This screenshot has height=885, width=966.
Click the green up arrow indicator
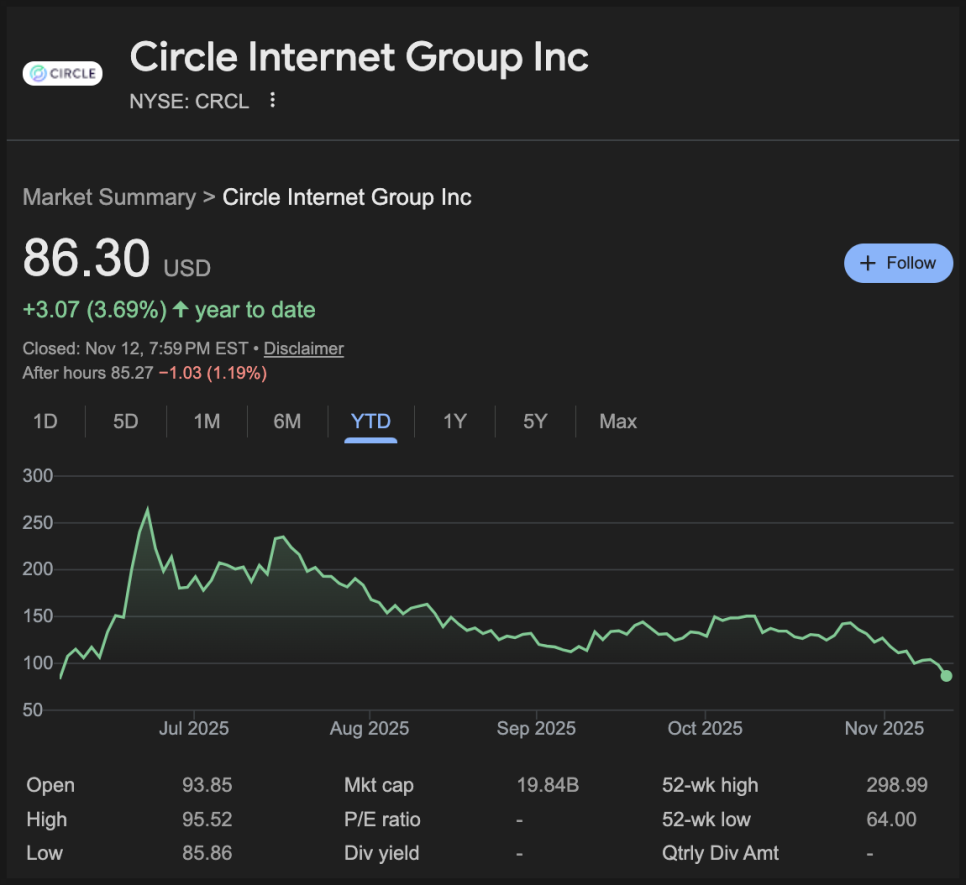click(x=181, y=310)
